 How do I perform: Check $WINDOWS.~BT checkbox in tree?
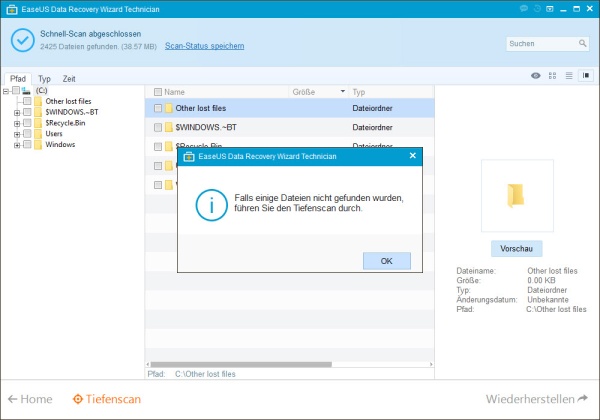(27, 112)
